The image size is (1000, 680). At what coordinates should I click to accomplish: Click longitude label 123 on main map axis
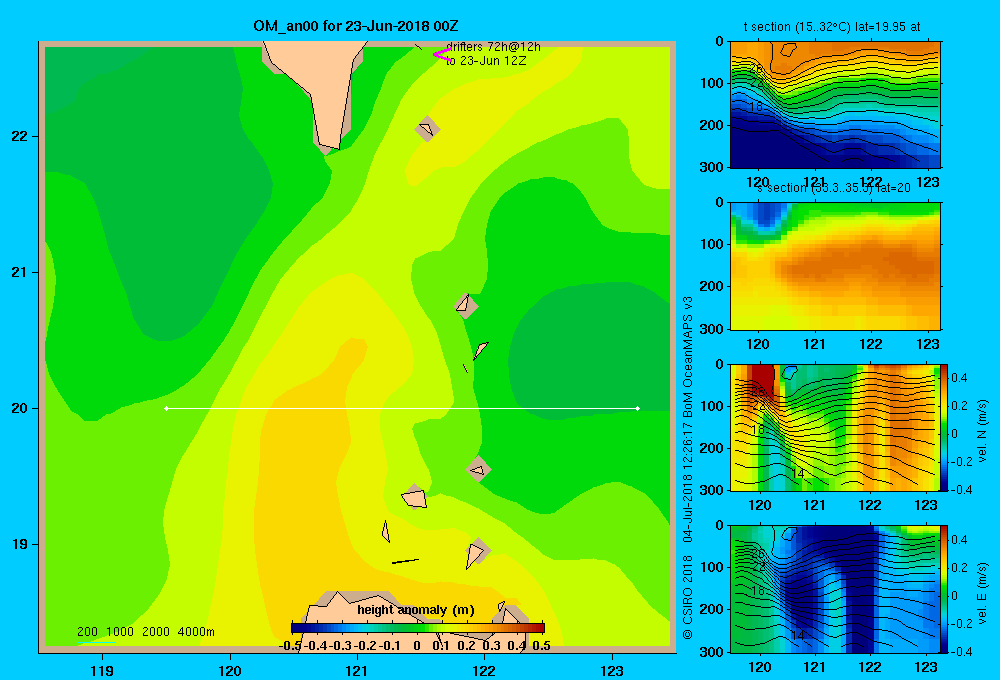click(x=612, y=670)
